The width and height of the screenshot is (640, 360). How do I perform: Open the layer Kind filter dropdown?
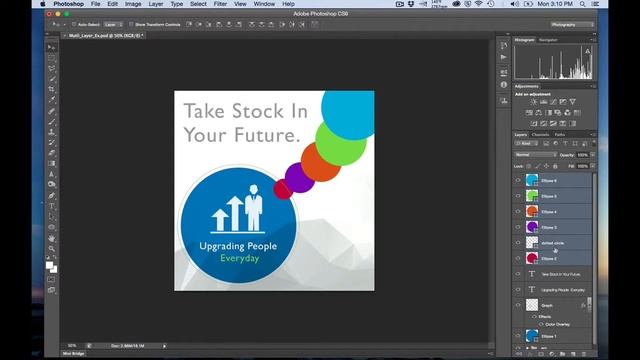click(x=527, y=144)
